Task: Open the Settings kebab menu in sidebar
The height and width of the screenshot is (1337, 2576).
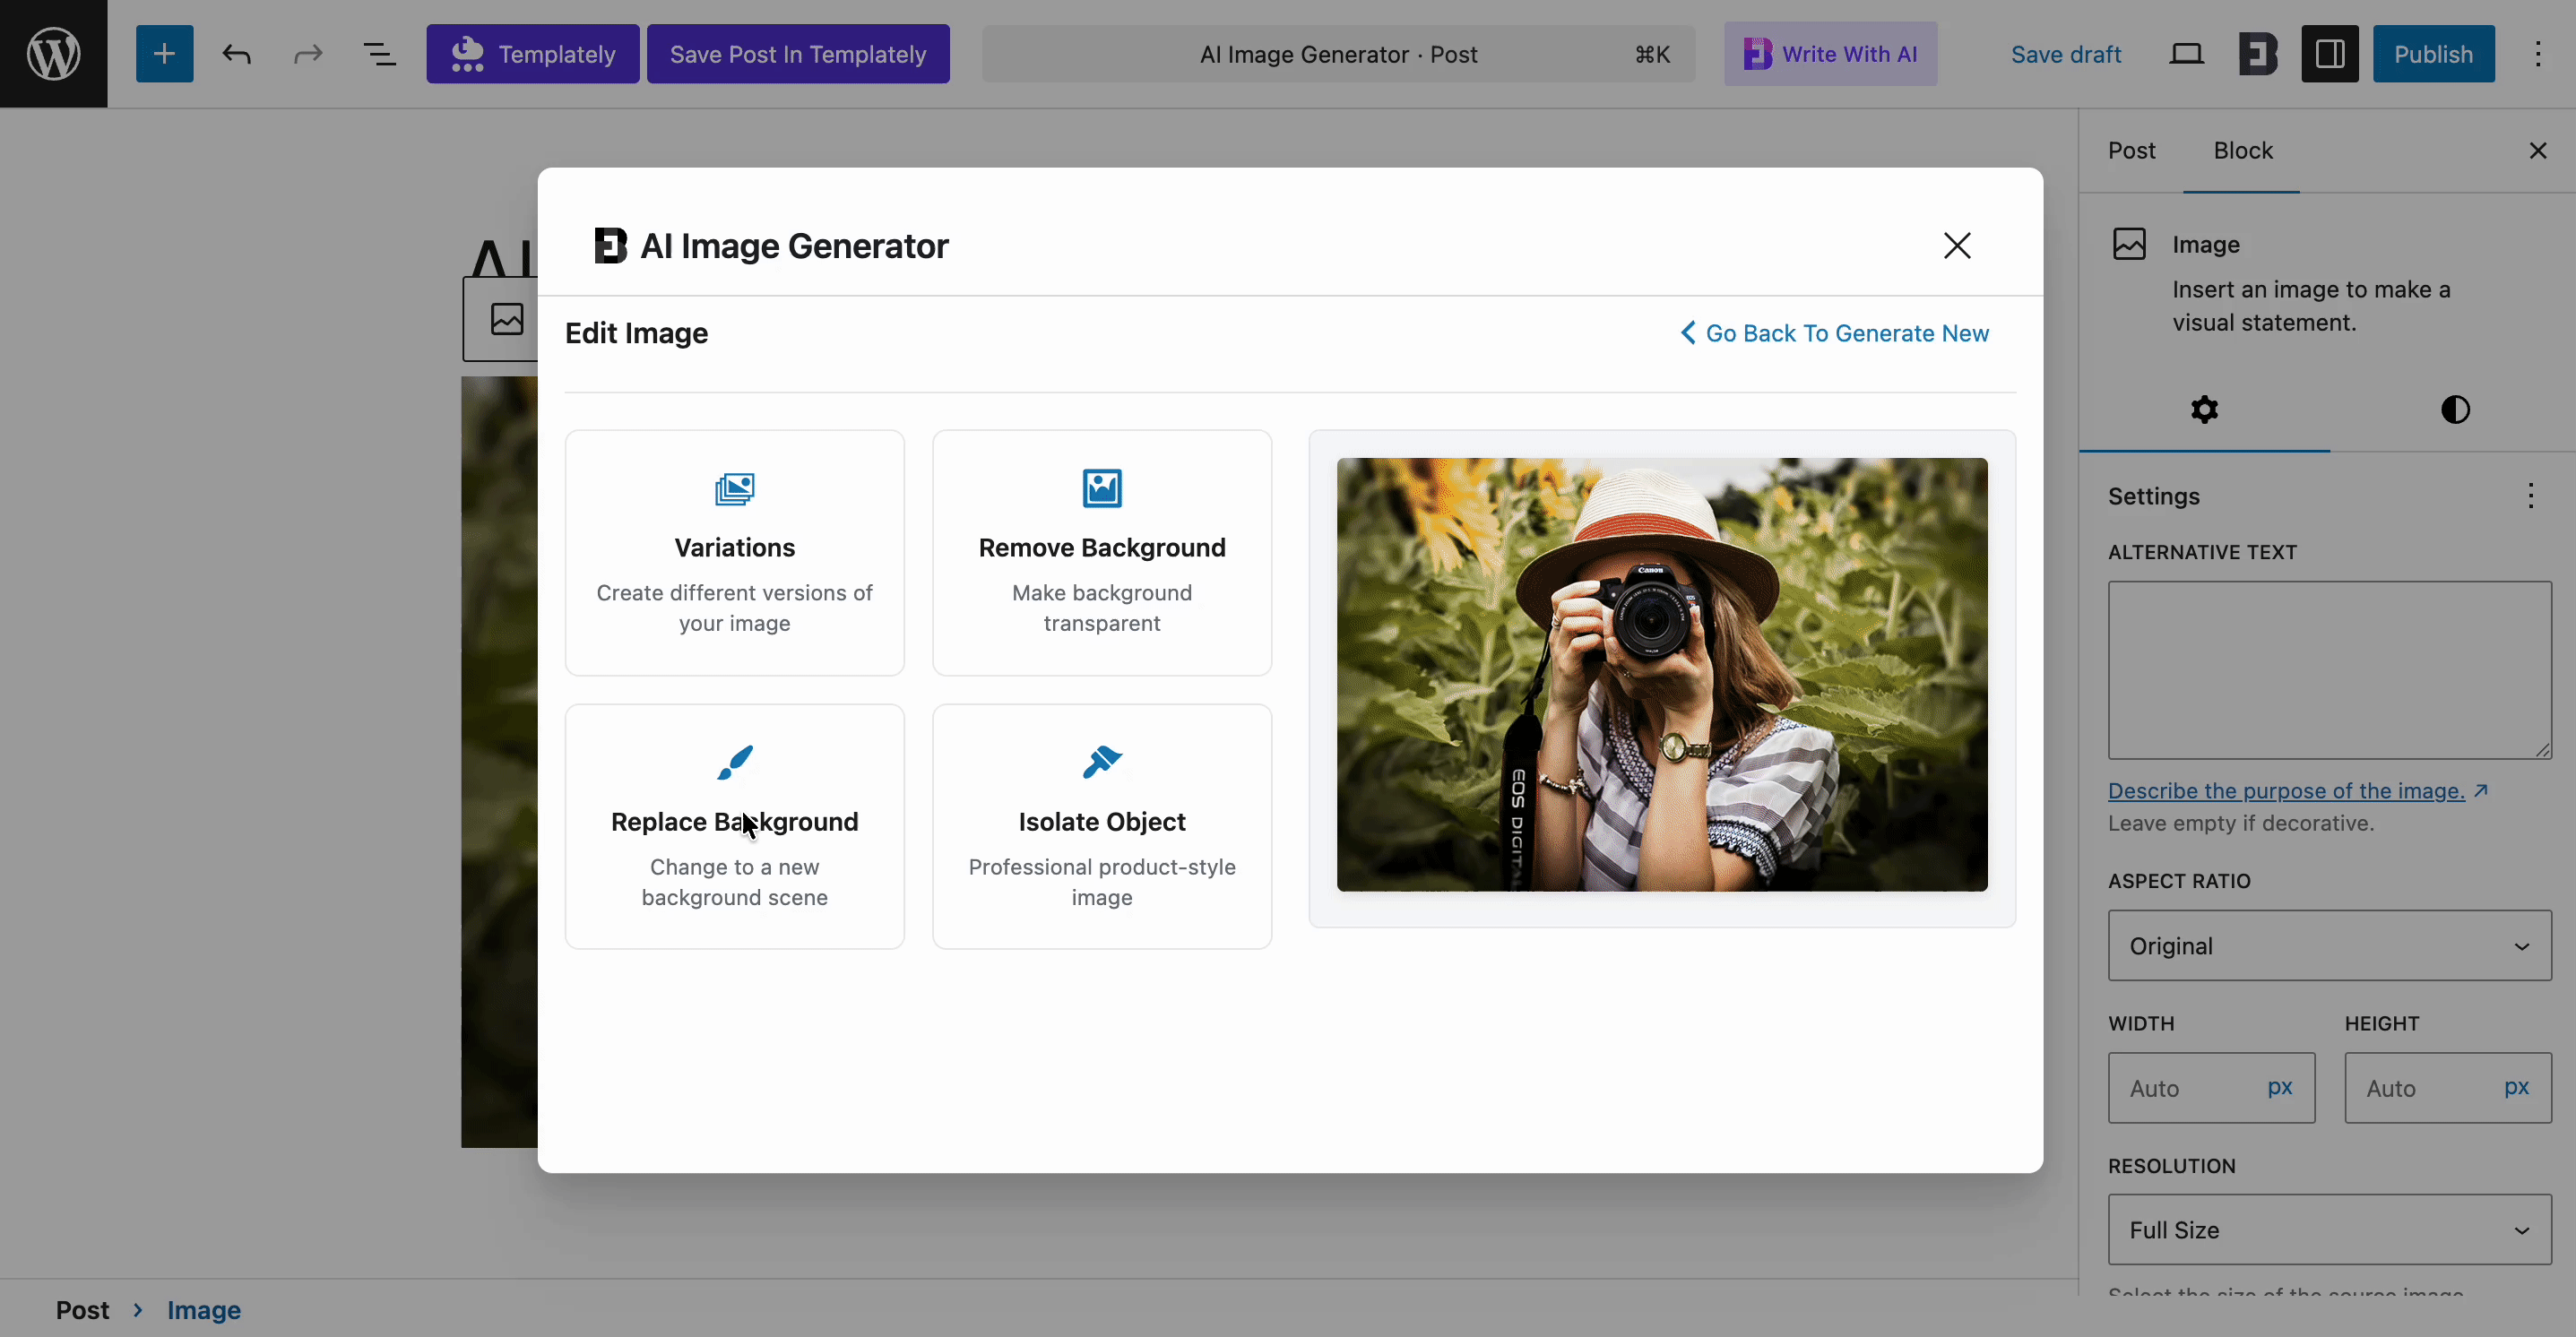Action: coord(2531,496)
